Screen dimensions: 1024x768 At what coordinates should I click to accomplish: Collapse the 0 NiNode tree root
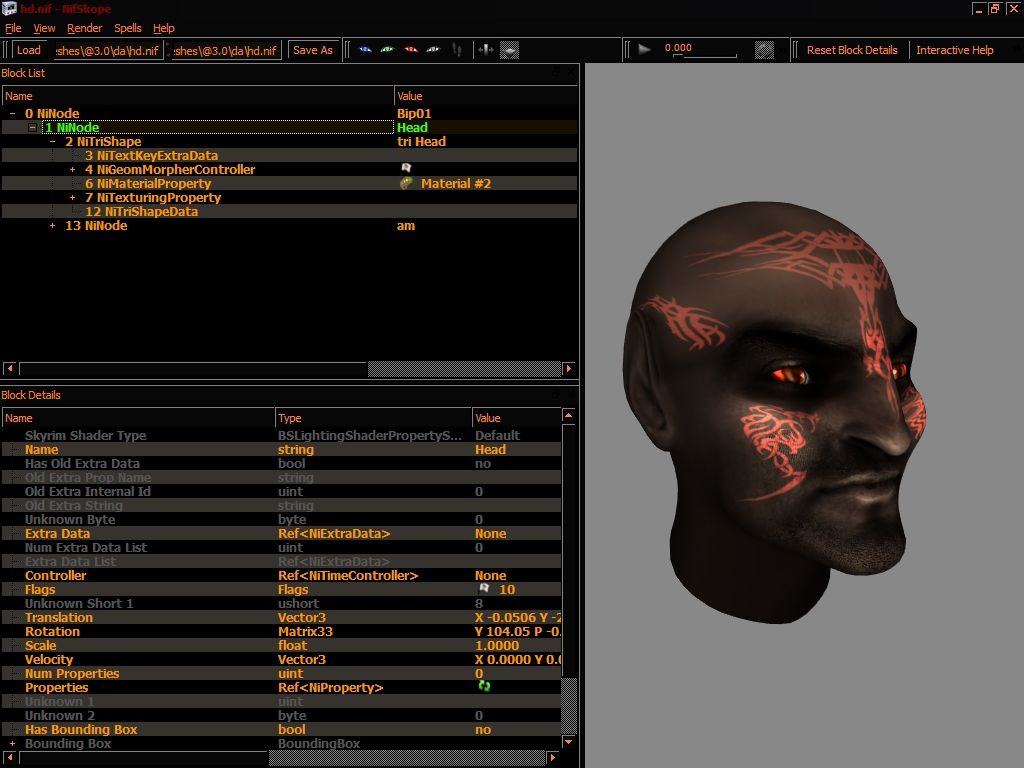pyautogui.click(x=12, y=114)
